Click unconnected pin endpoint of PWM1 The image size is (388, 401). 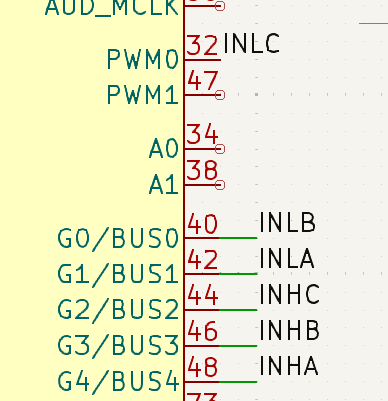(x=220, y=95)
